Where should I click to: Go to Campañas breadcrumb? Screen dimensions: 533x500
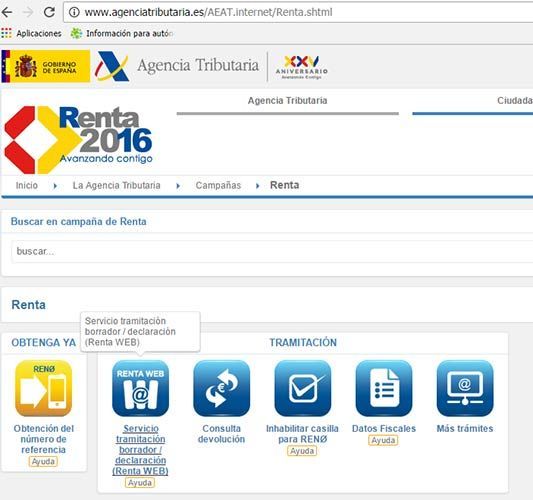point(218,185)
